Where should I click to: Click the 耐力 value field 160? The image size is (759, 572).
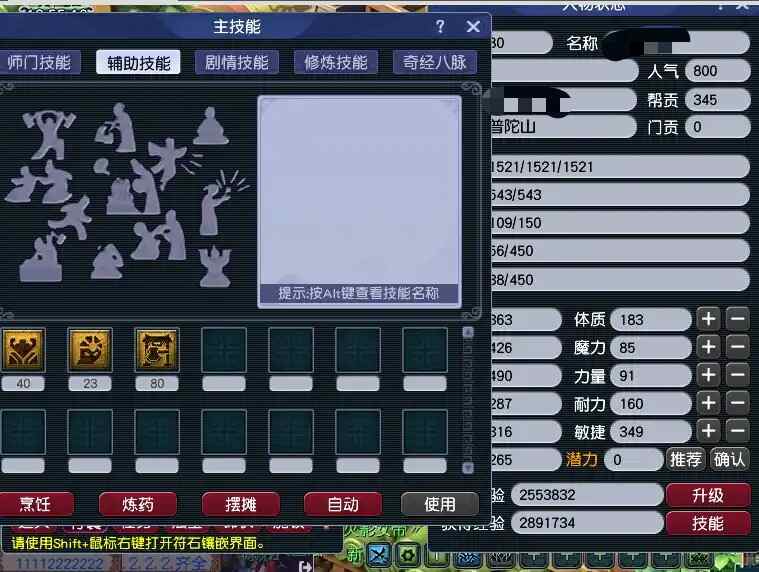click(651, 404)
